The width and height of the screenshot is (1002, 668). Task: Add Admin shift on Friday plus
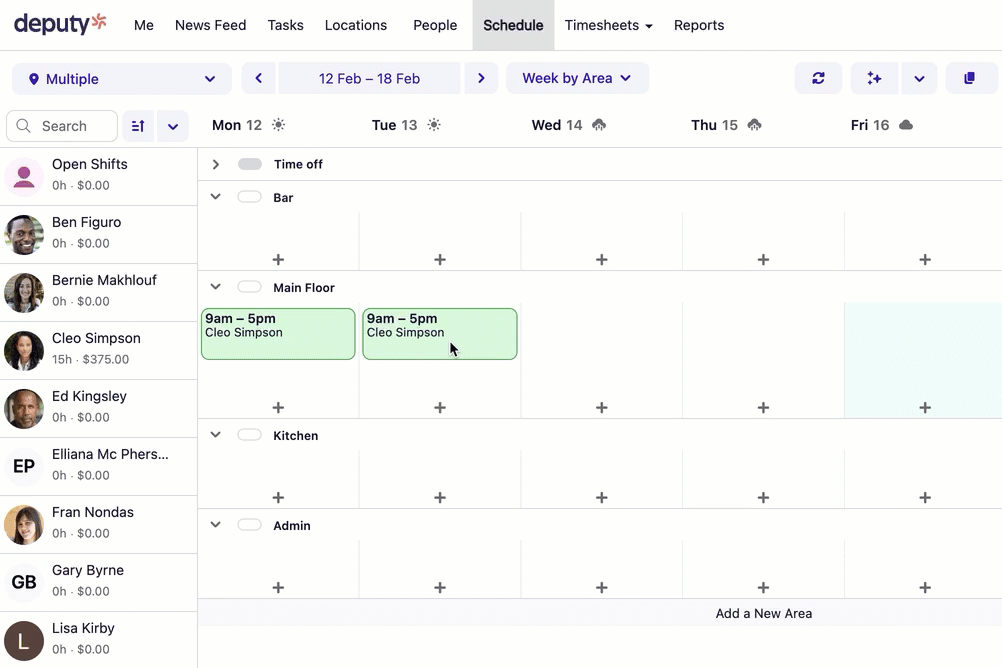pos(925,587)
